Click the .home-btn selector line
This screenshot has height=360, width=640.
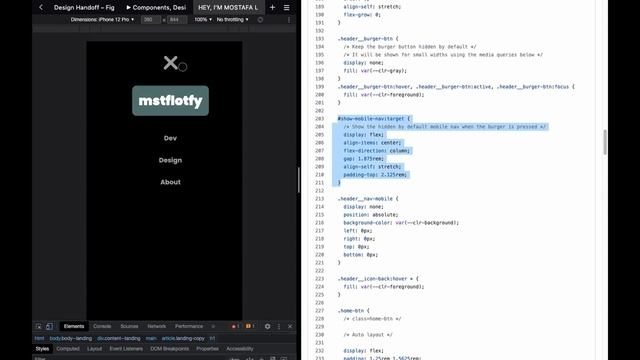pyautogui.click(x=353, y=311)
